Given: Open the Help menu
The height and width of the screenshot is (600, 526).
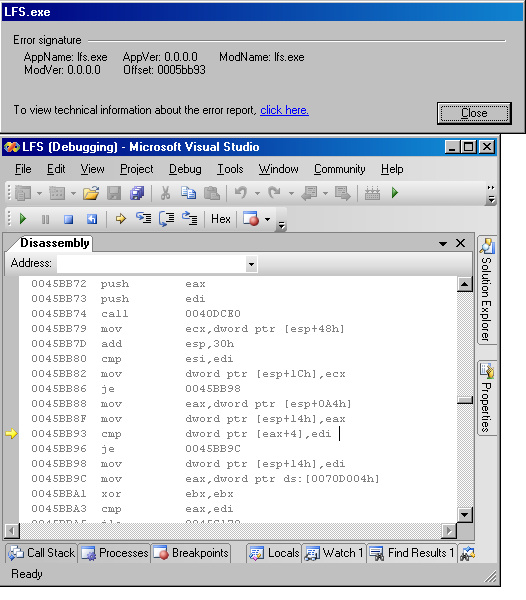Looking at the screenshot, I should pos(392,169).
